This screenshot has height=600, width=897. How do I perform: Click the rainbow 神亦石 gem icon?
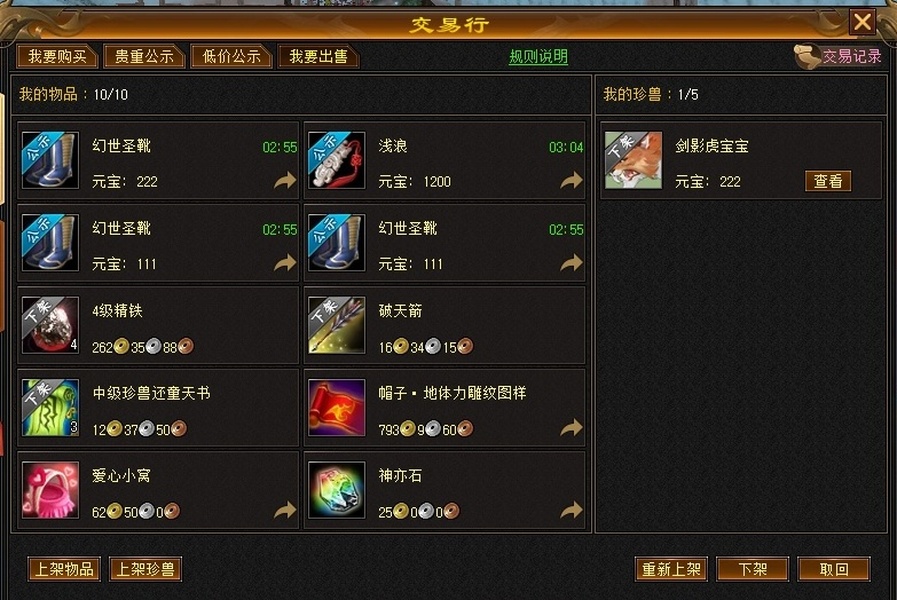click(336, 490)
